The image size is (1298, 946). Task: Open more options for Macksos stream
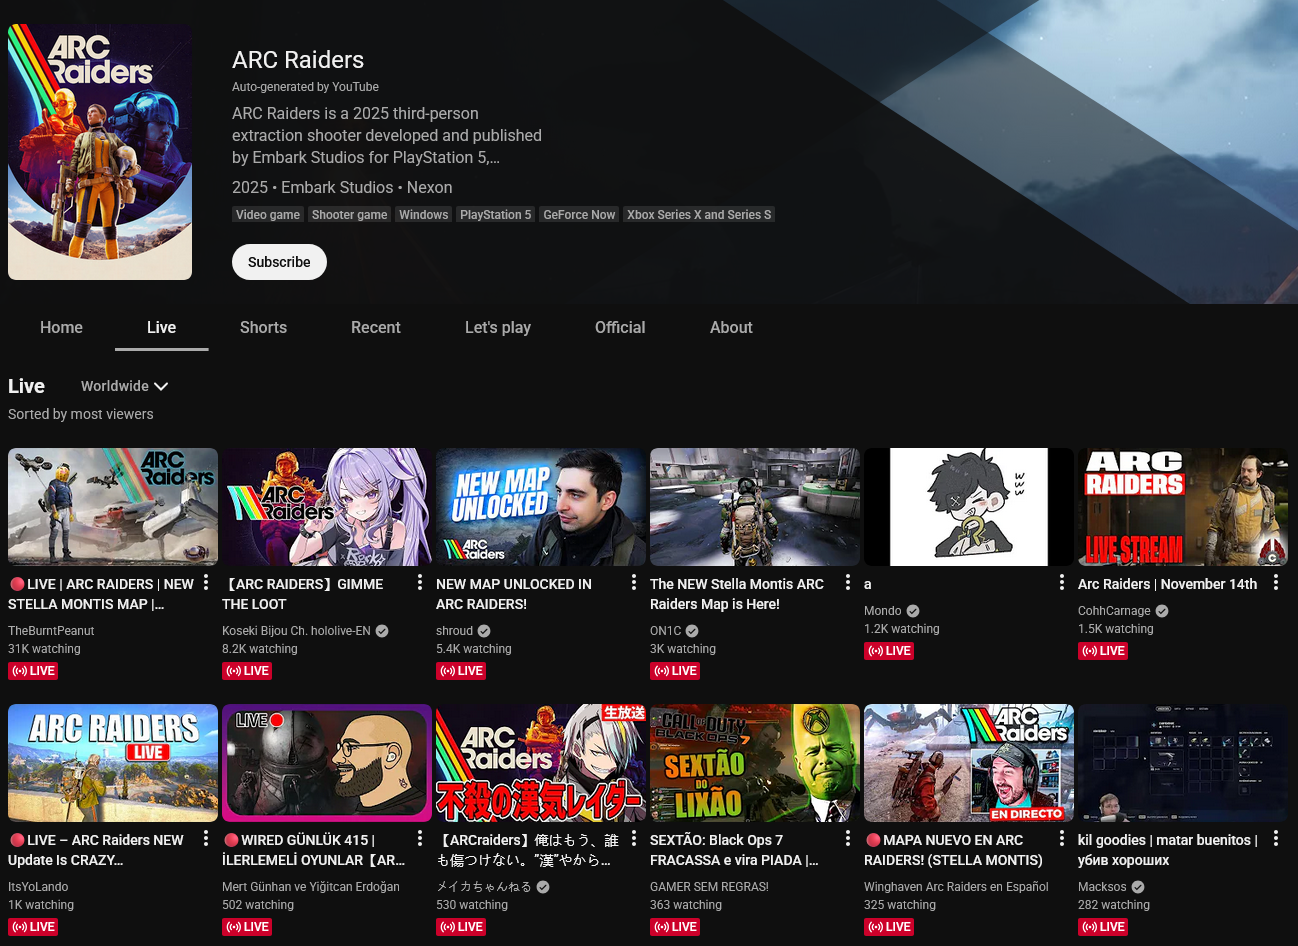point(1276,838)
